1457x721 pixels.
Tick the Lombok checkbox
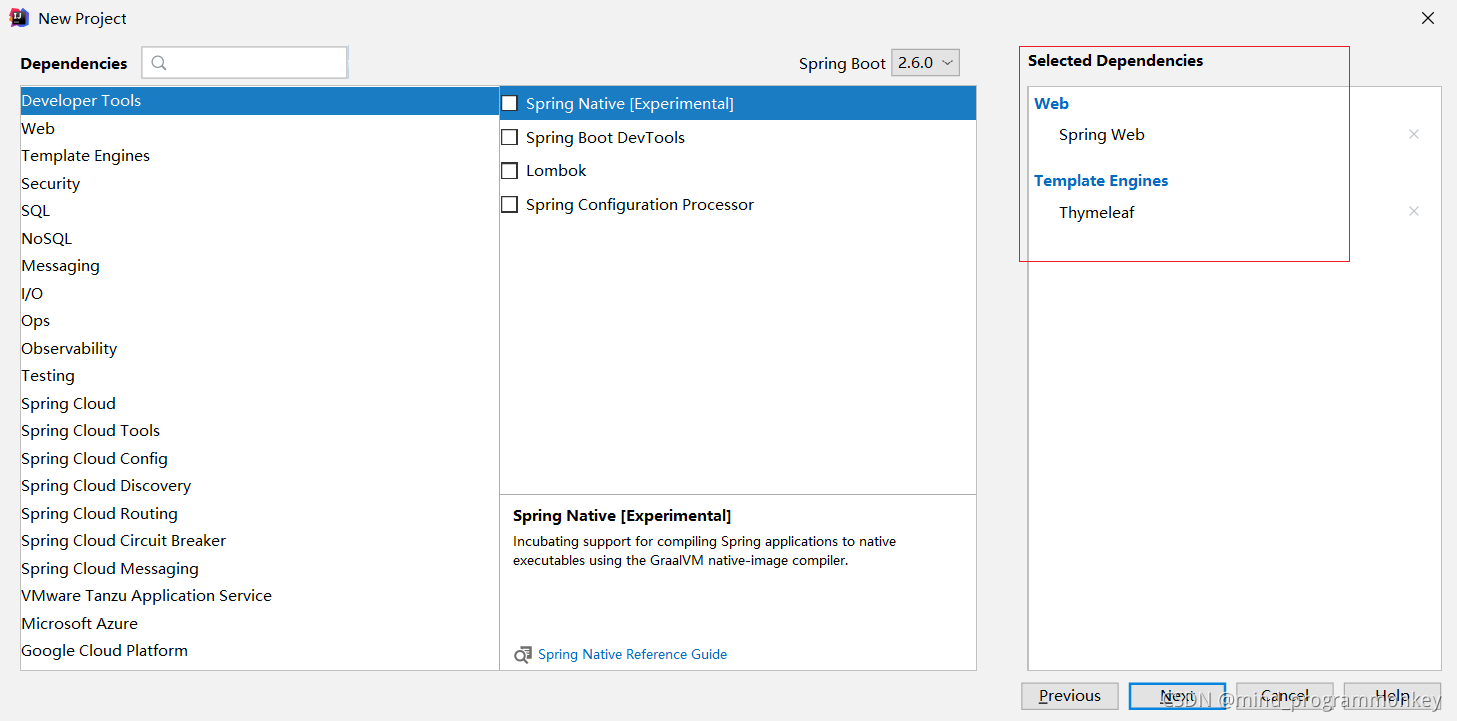coord(510,171)
